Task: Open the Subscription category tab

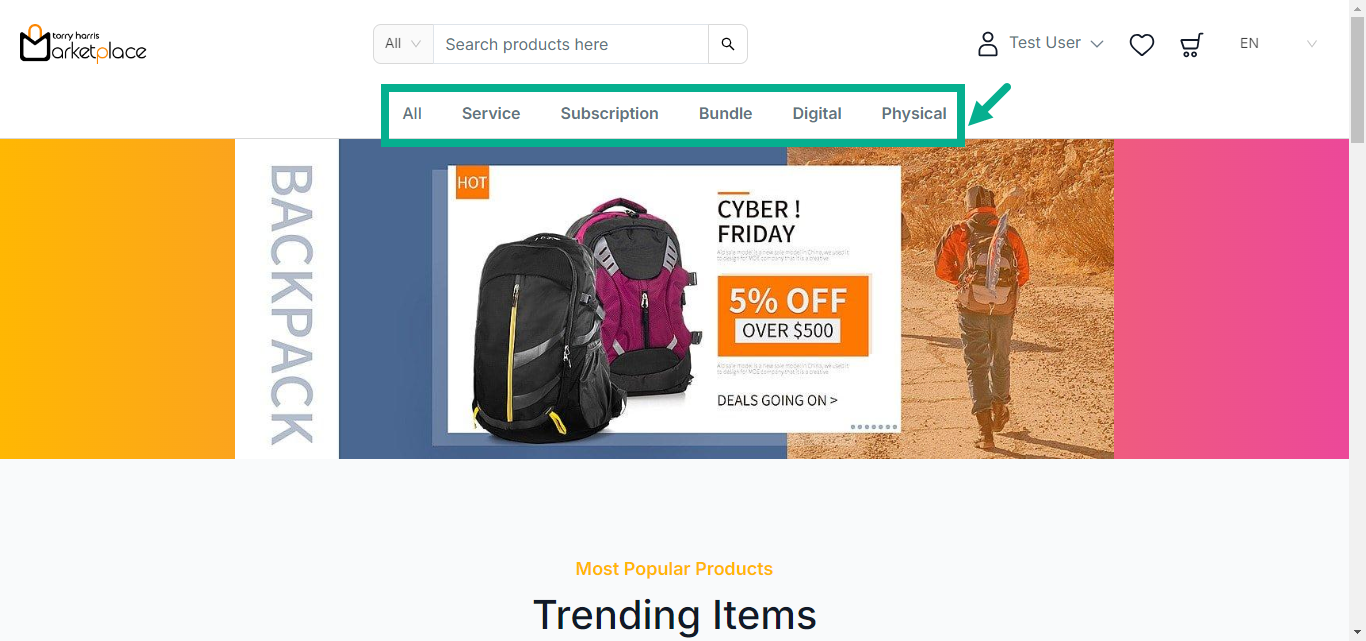Action: [x=609, y=114]
